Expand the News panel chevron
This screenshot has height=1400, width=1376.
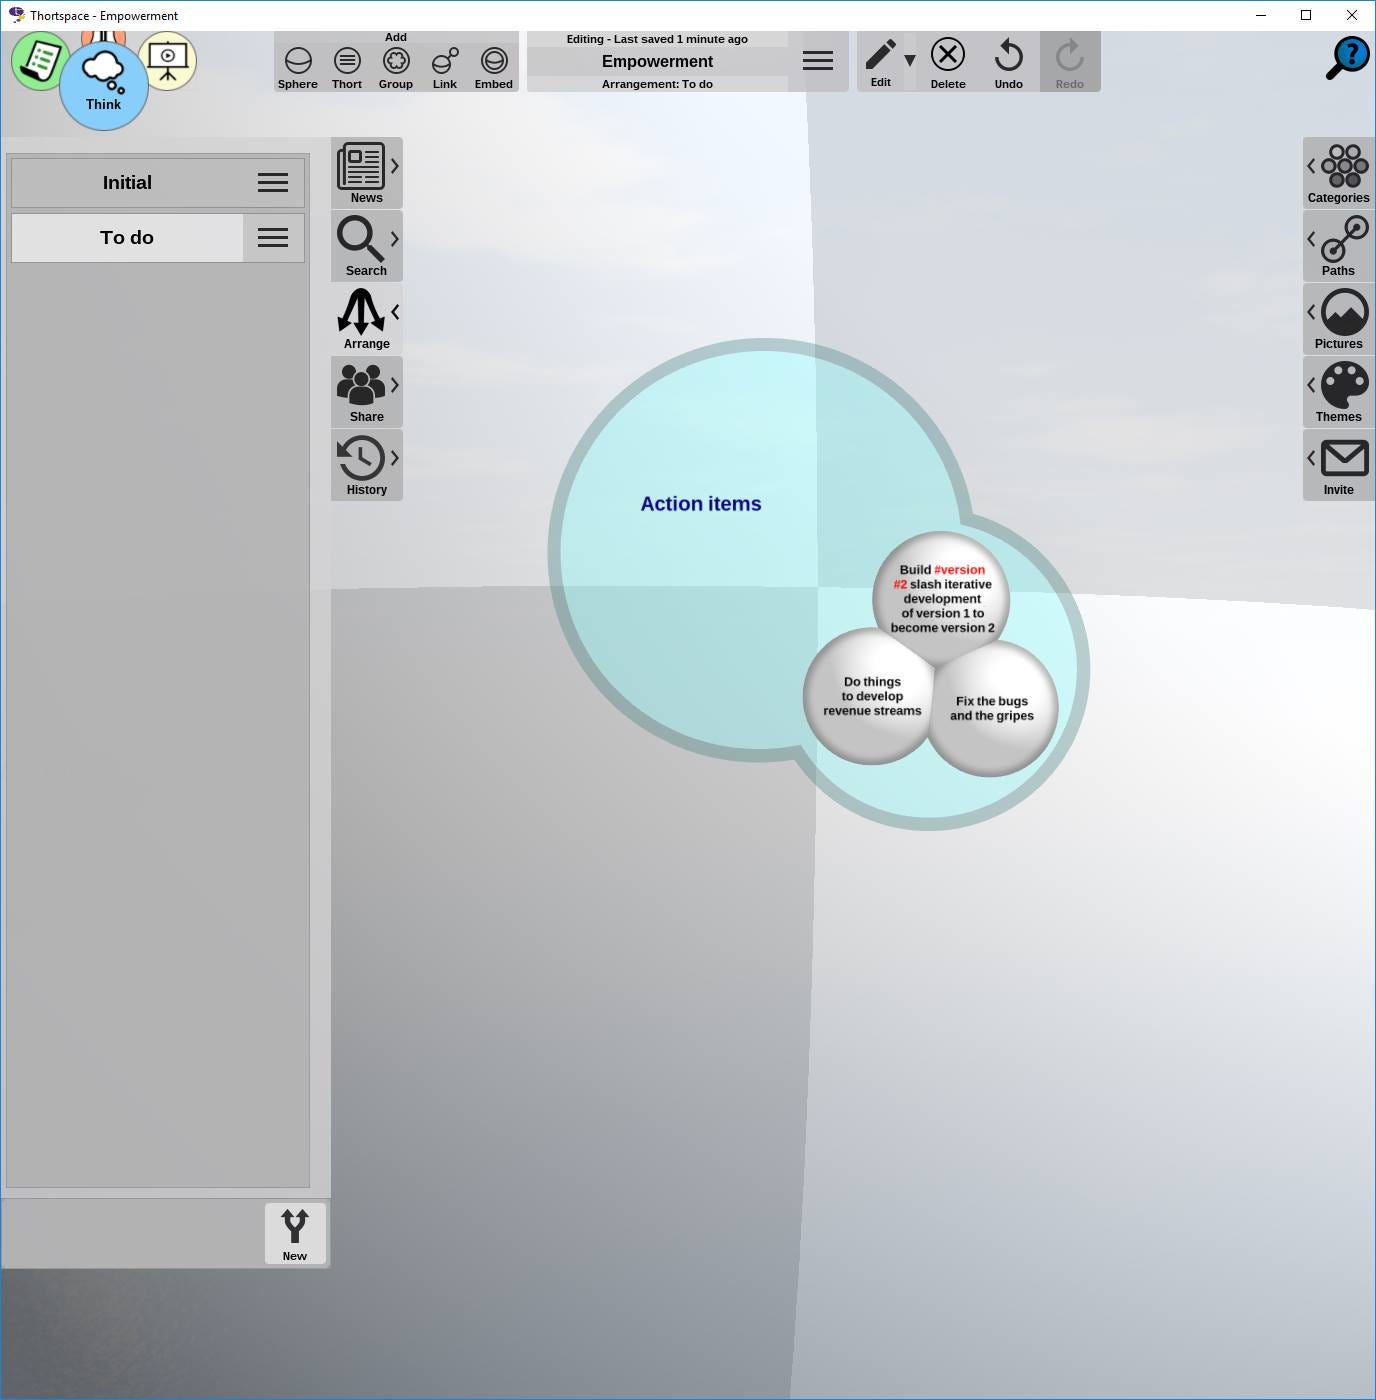click(395, 166)
